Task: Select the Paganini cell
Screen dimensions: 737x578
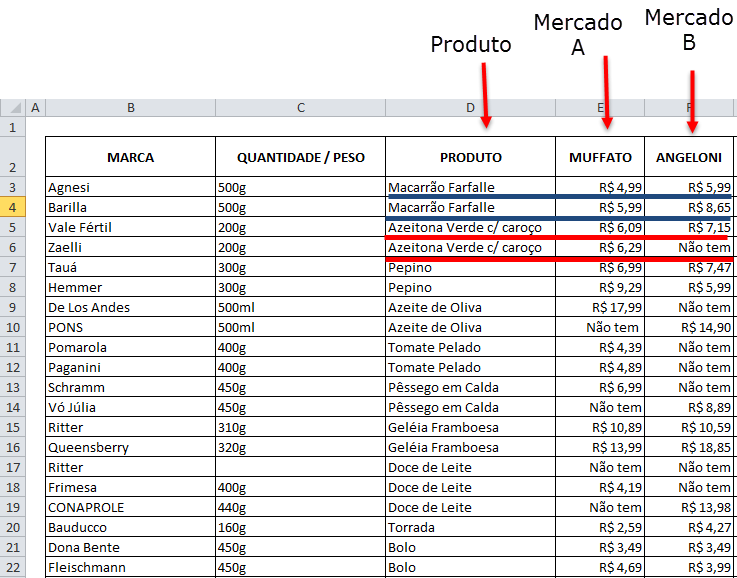Action: 130,367
